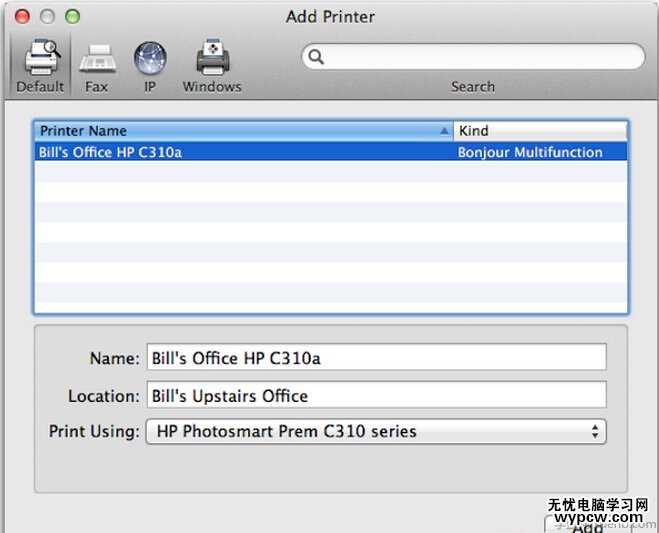Sort list by Printer Name column
This screenshot has height=533, width=659.
(x=240, y=131)
